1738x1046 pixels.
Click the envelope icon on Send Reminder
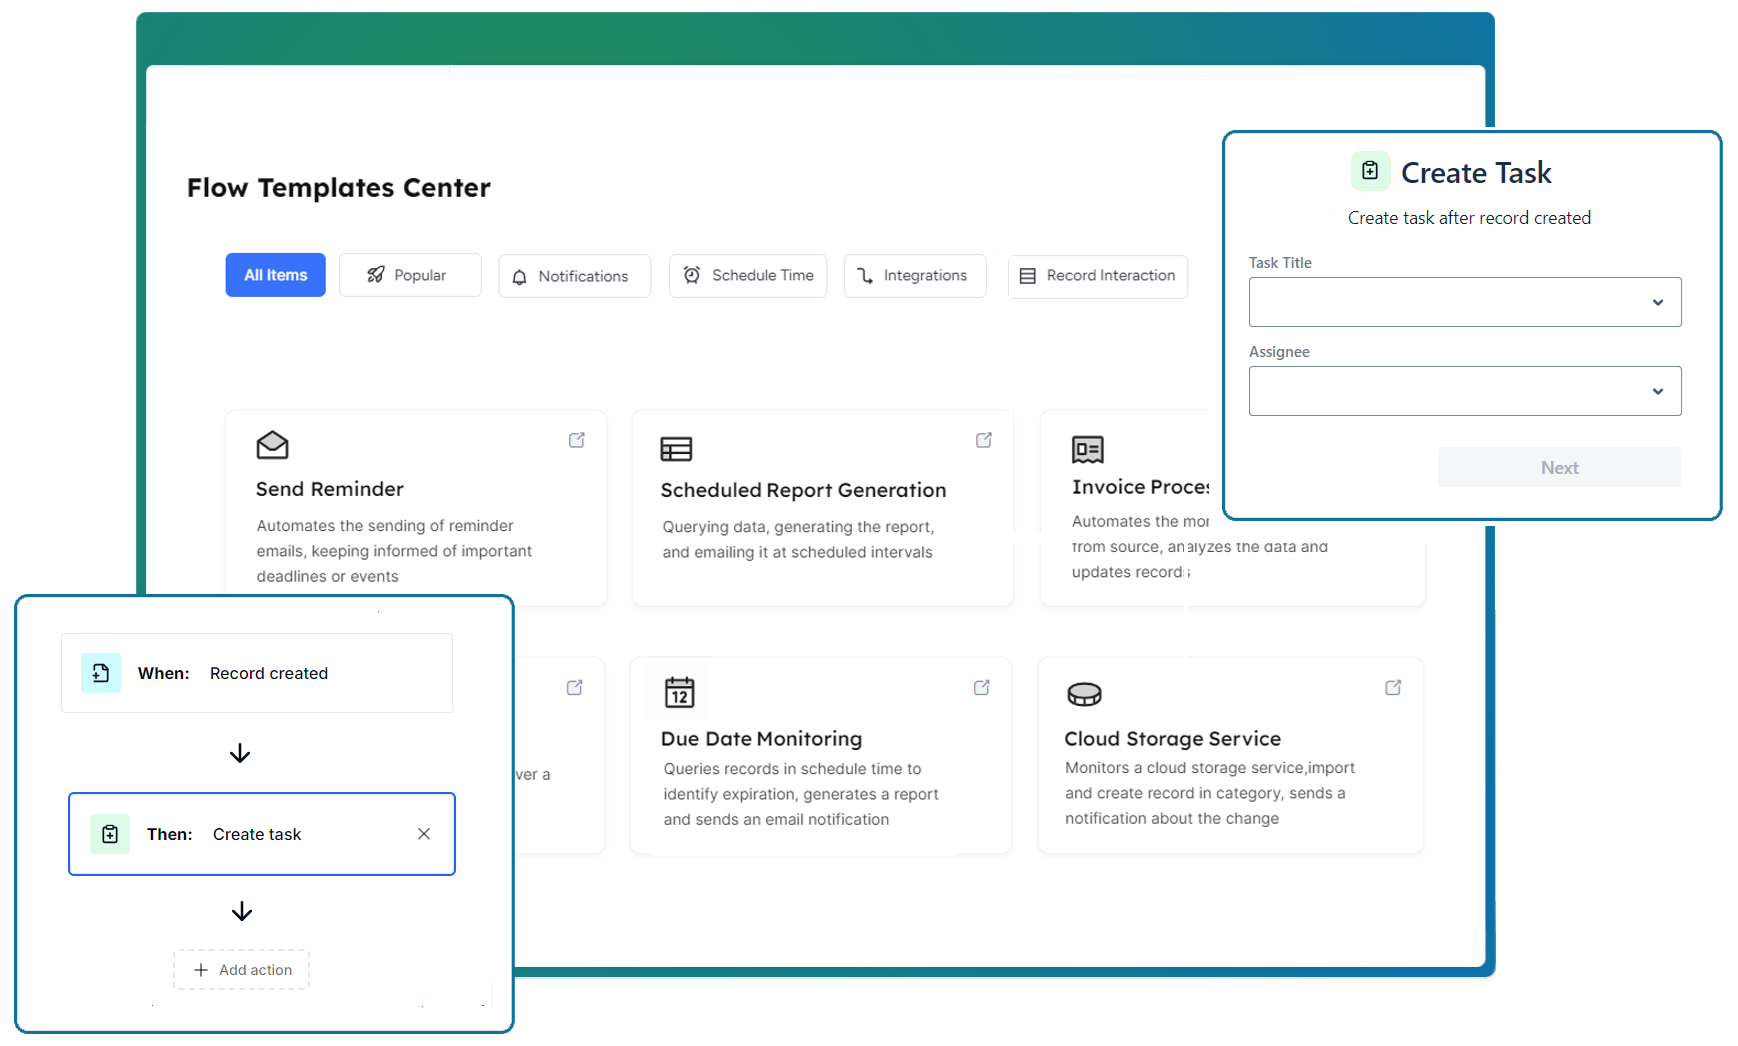(x=272, y=445)
